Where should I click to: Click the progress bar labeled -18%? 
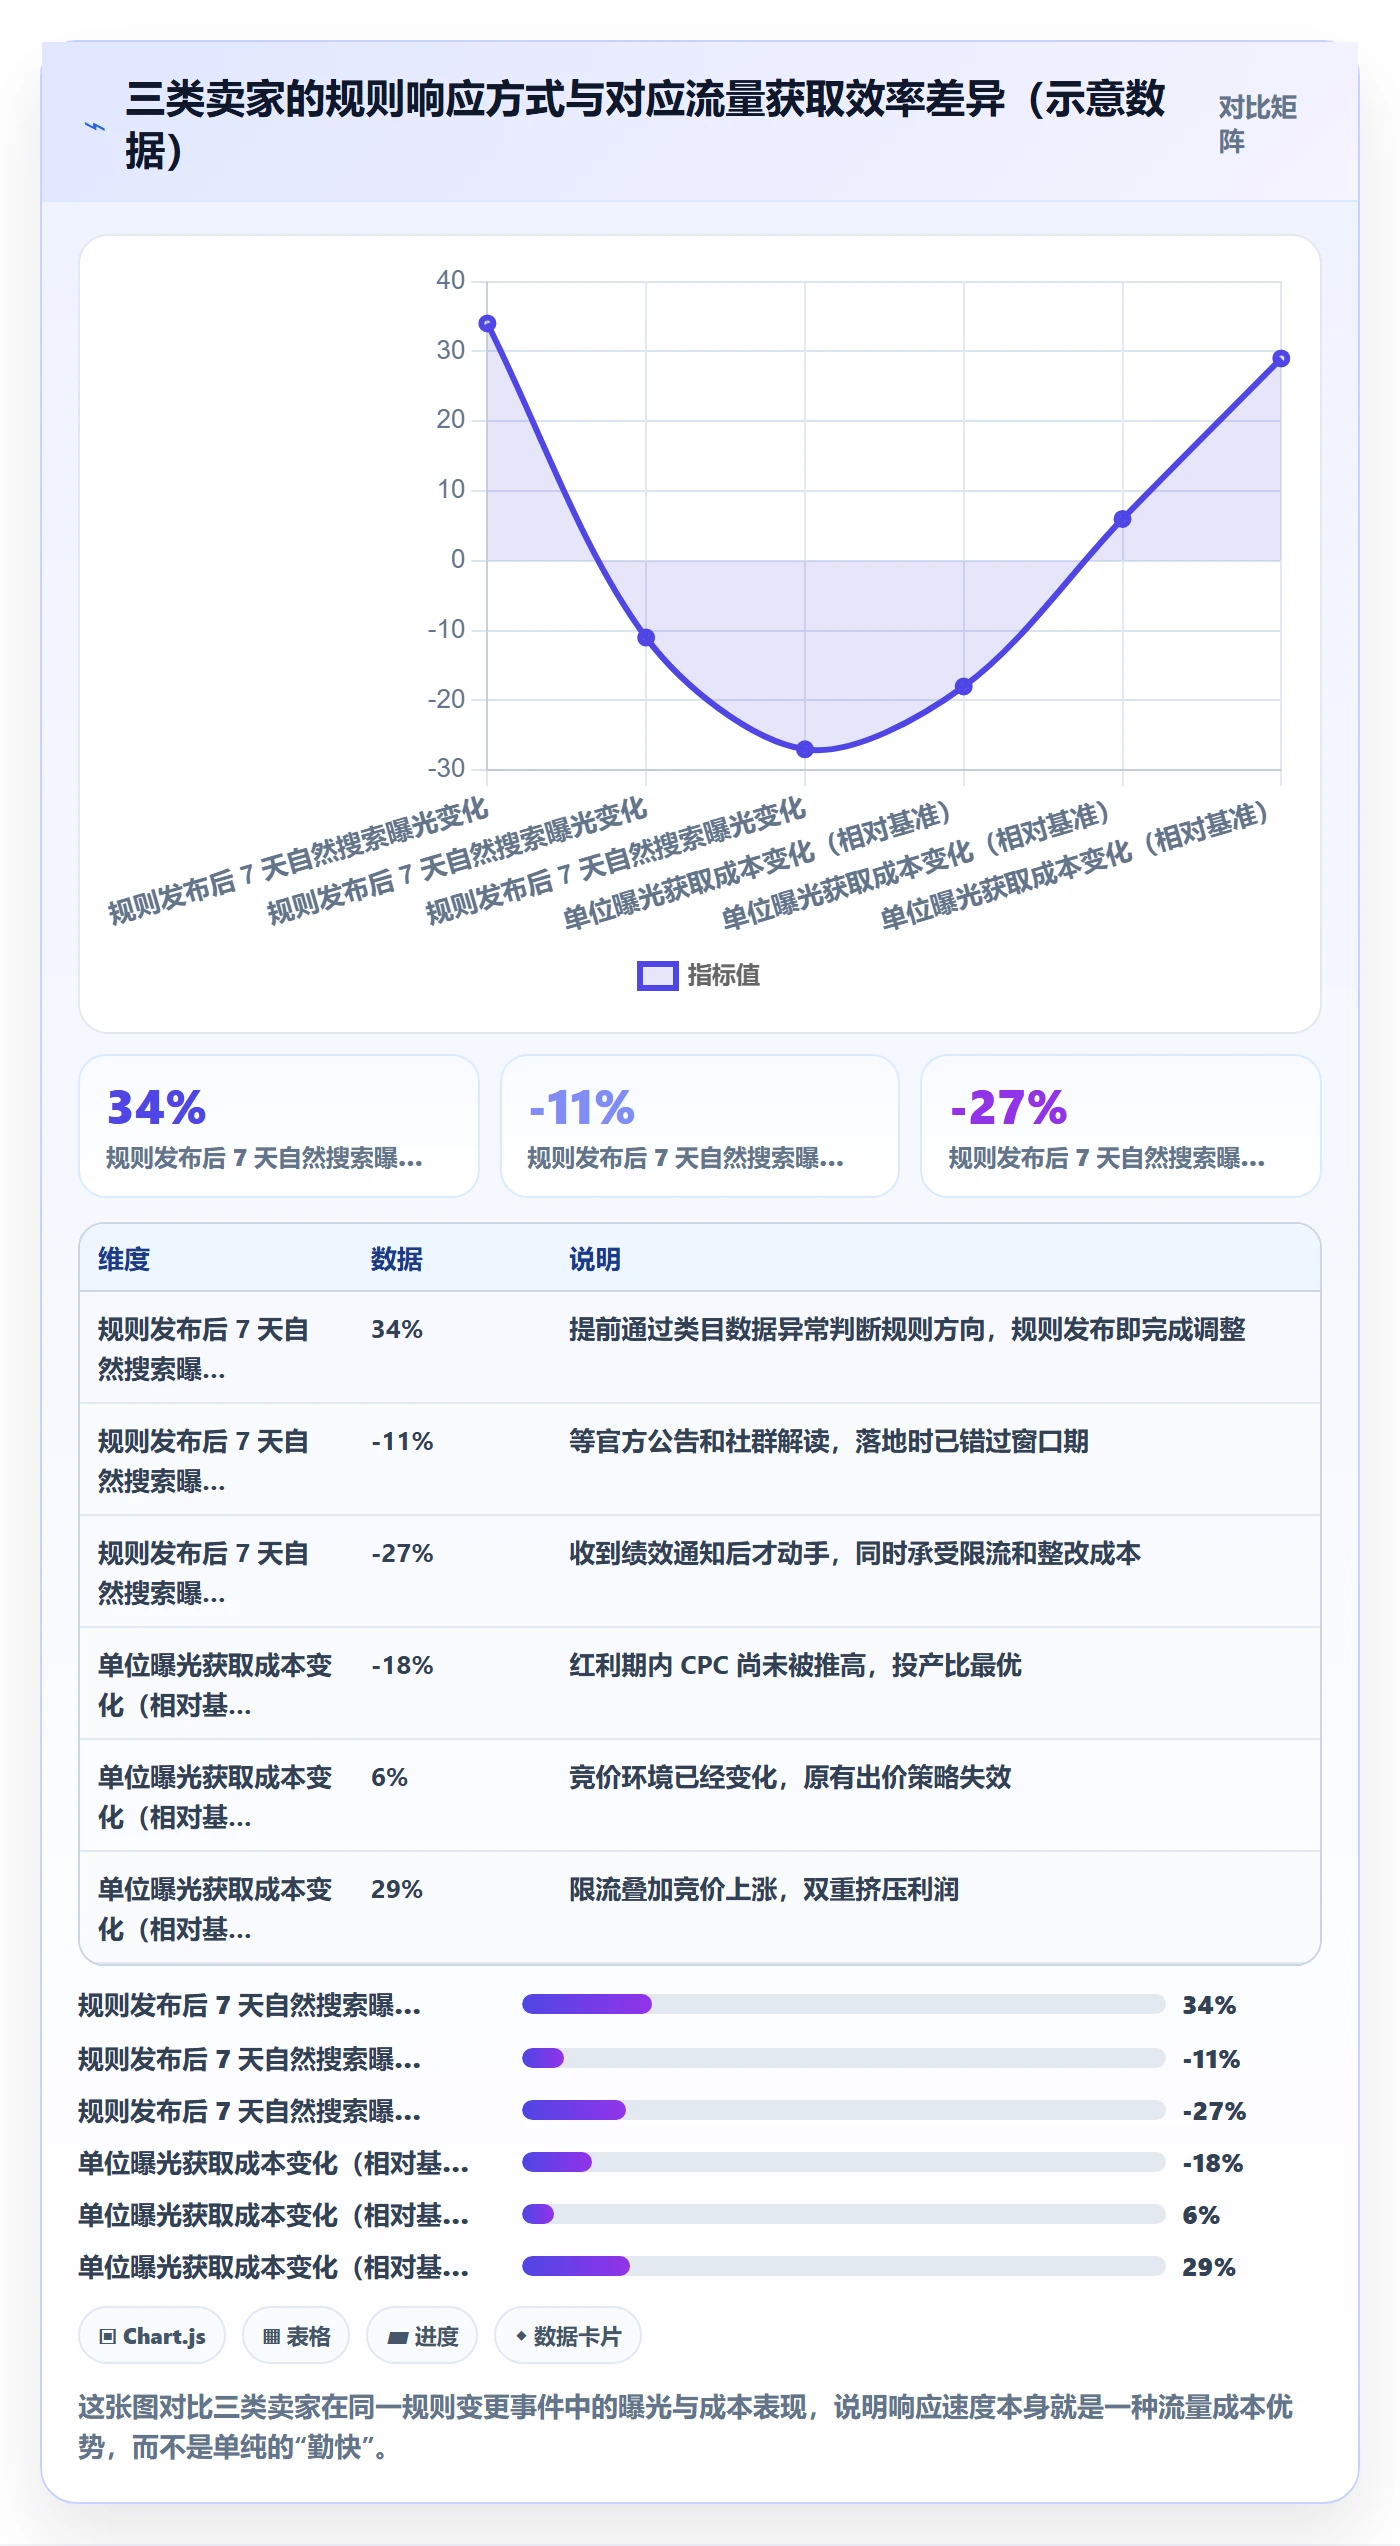843,2162
